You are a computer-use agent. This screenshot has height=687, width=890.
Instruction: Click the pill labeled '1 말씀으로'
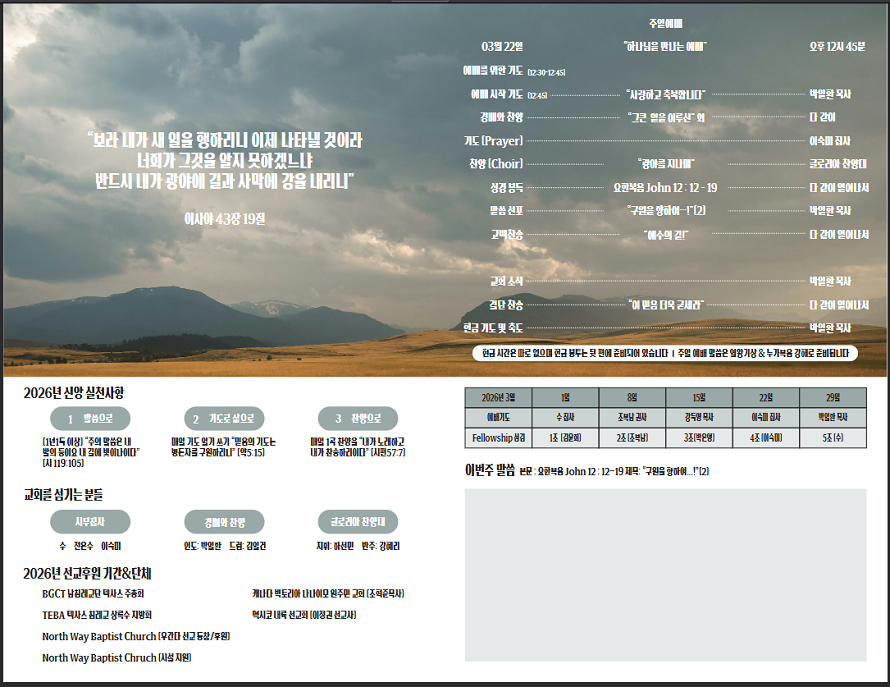[x=90, y=418]
